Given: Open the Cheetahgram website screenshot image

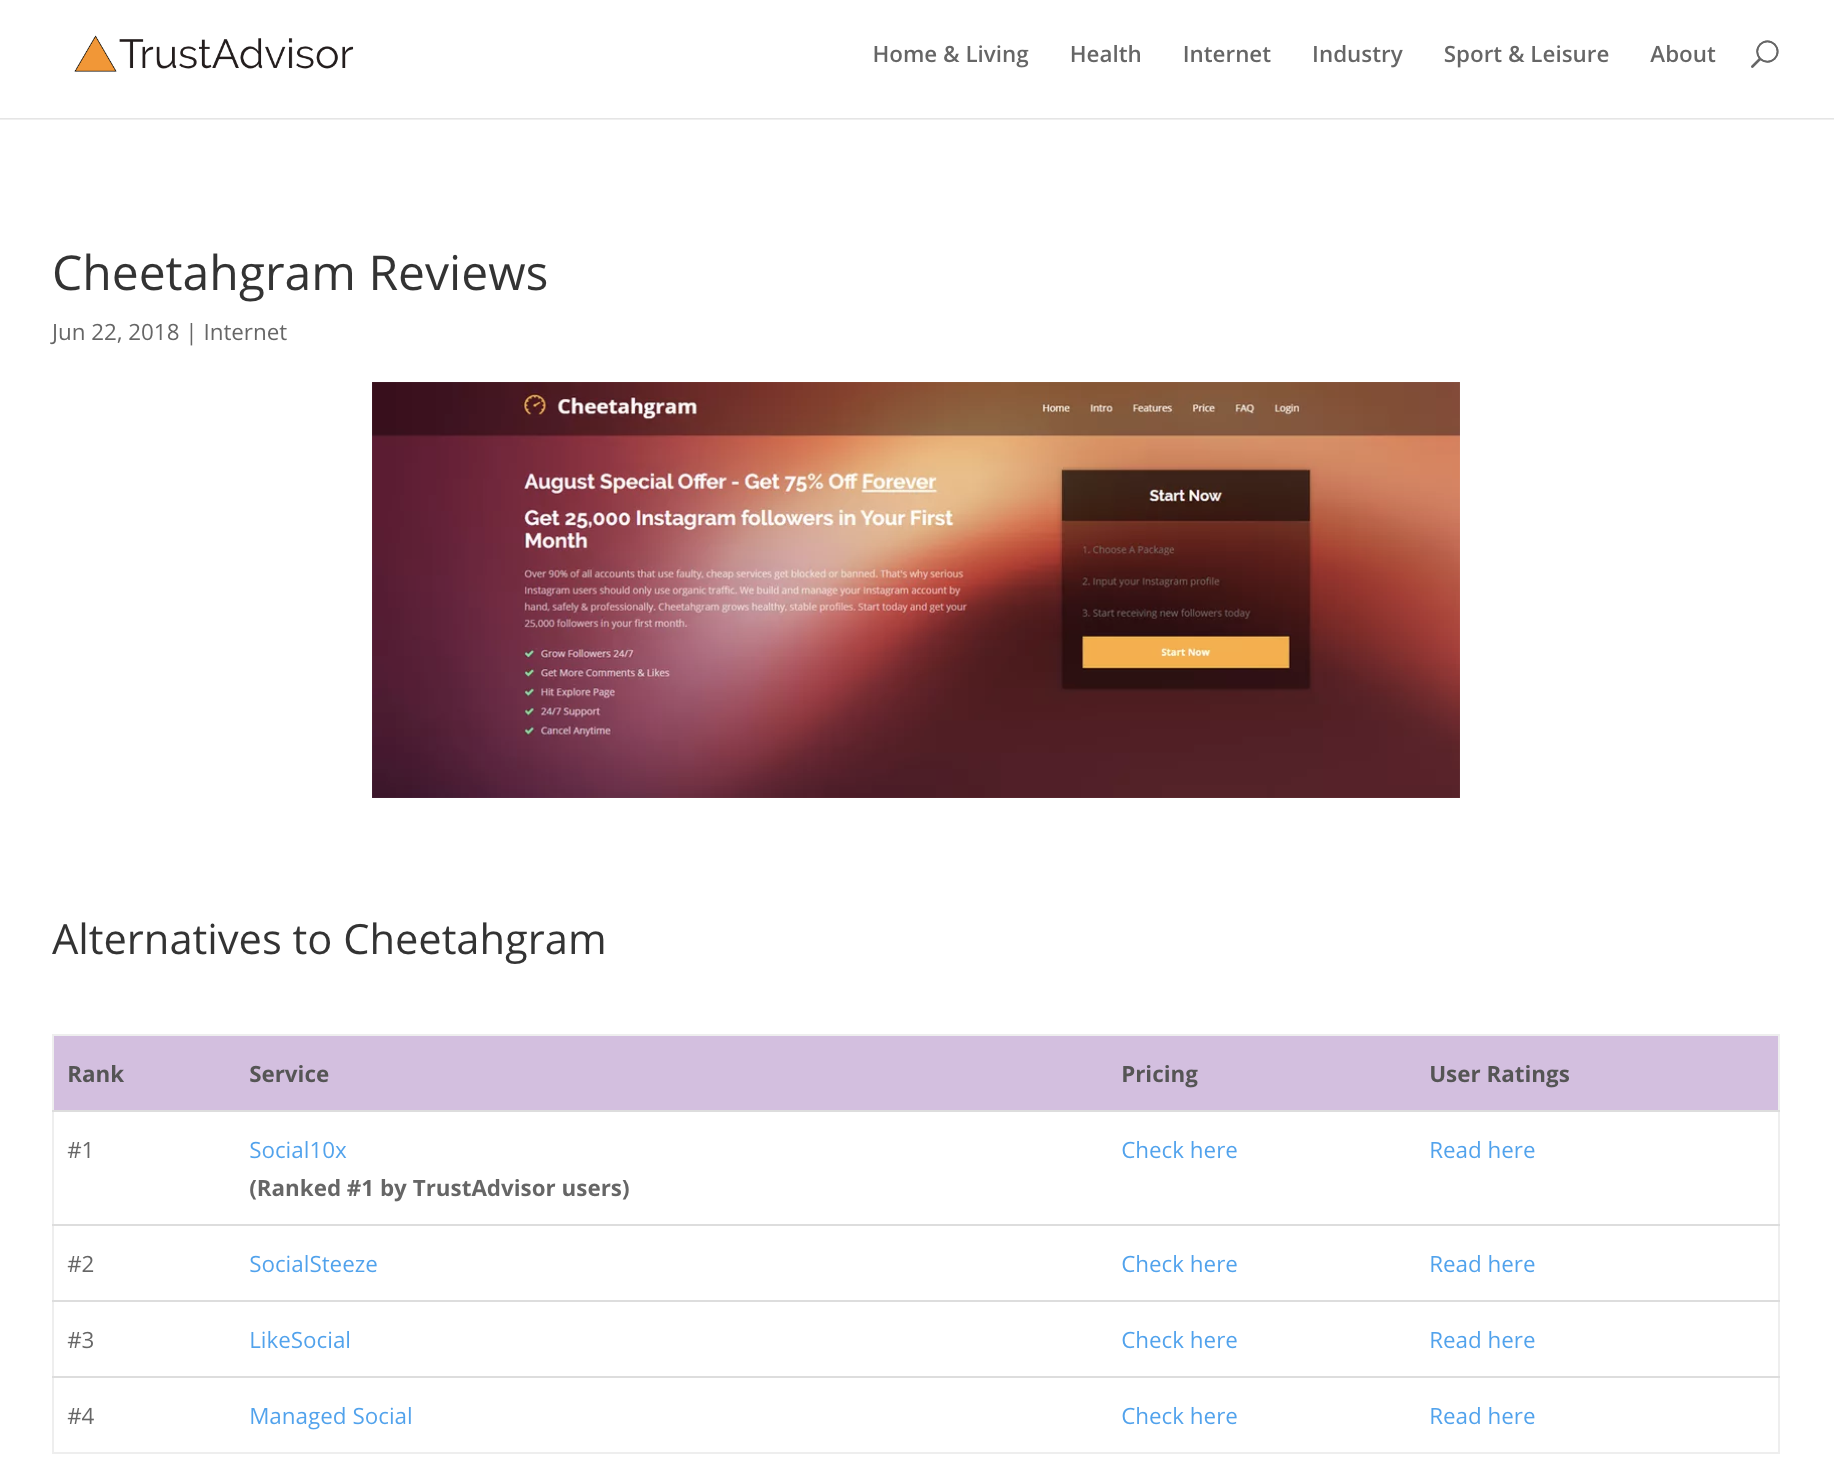Looking at the screenshot, I should tap(915, 590).
